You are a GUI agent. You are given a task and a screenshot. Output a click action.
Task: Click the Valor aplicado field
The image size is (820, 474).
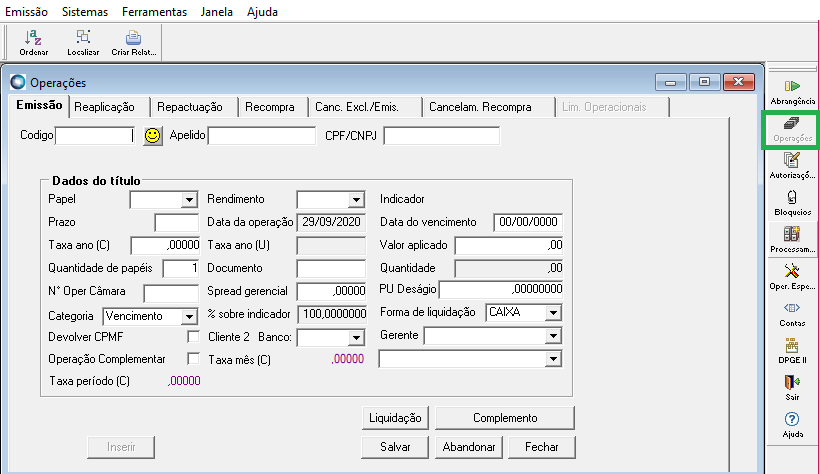pyautogui.click(x=509, y=245)
